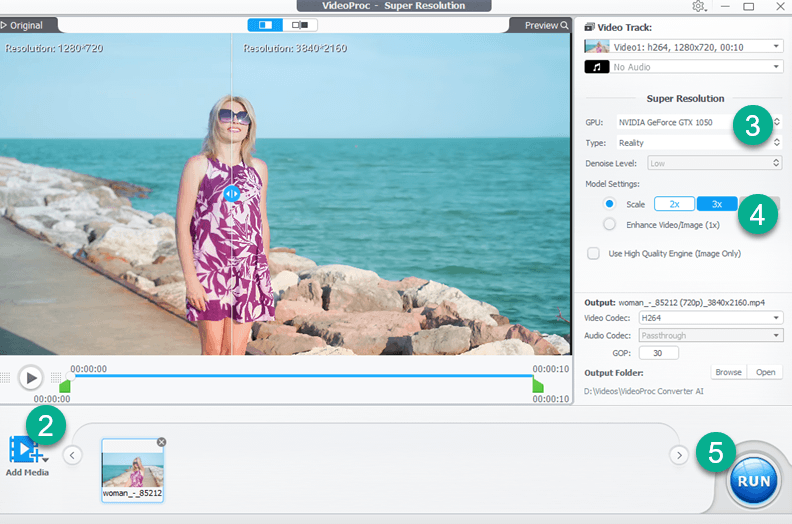
Task: Click the Add Media icon
Action: coord(23,449)
